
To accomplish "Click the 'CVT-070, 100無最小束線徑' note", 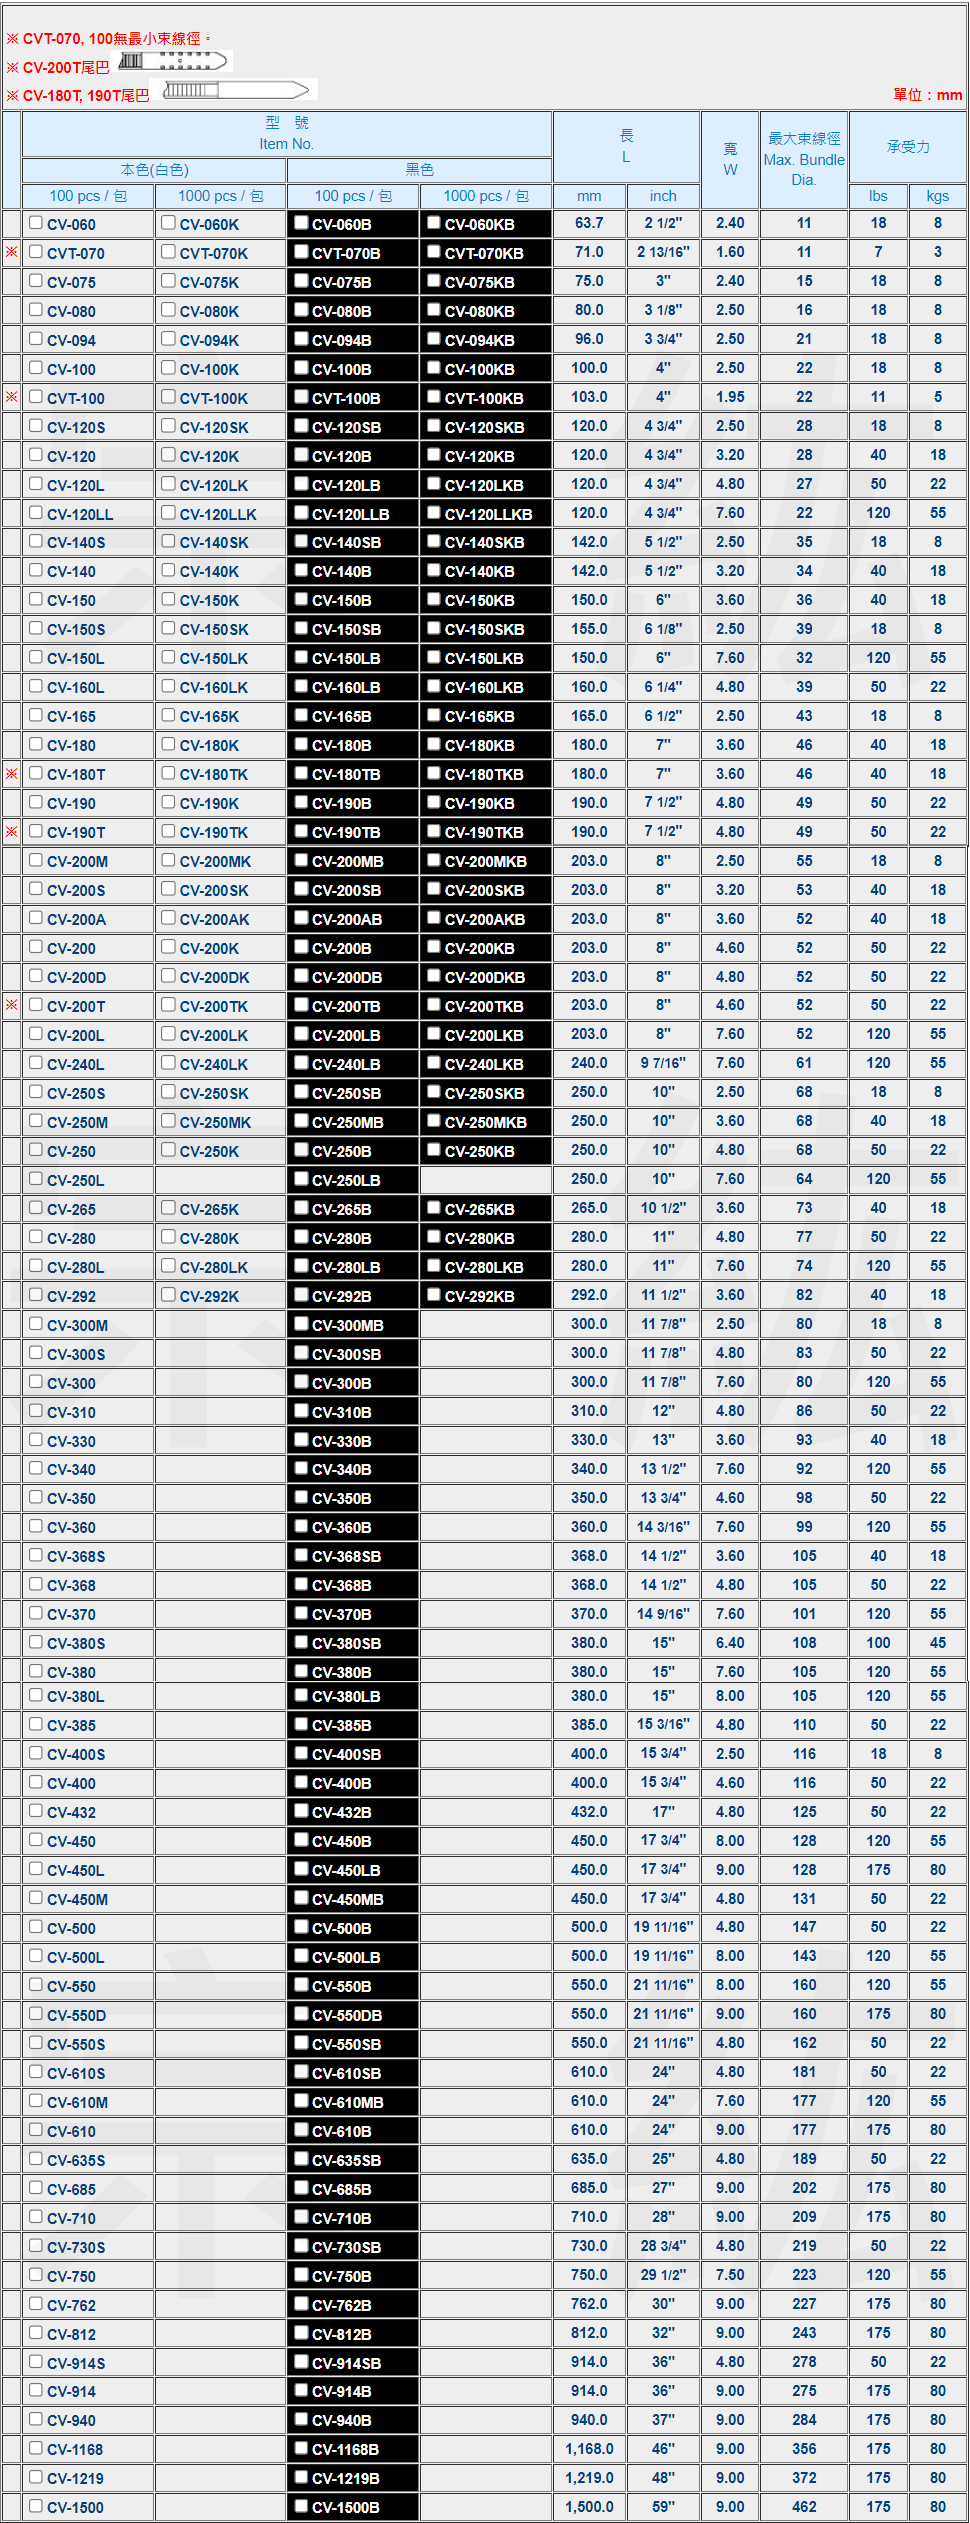I will (112, 38).
